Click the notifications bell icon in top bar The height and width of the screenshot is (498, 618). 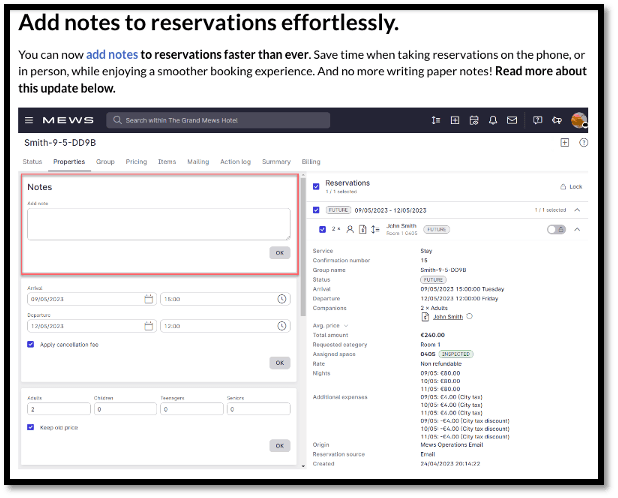493,120
